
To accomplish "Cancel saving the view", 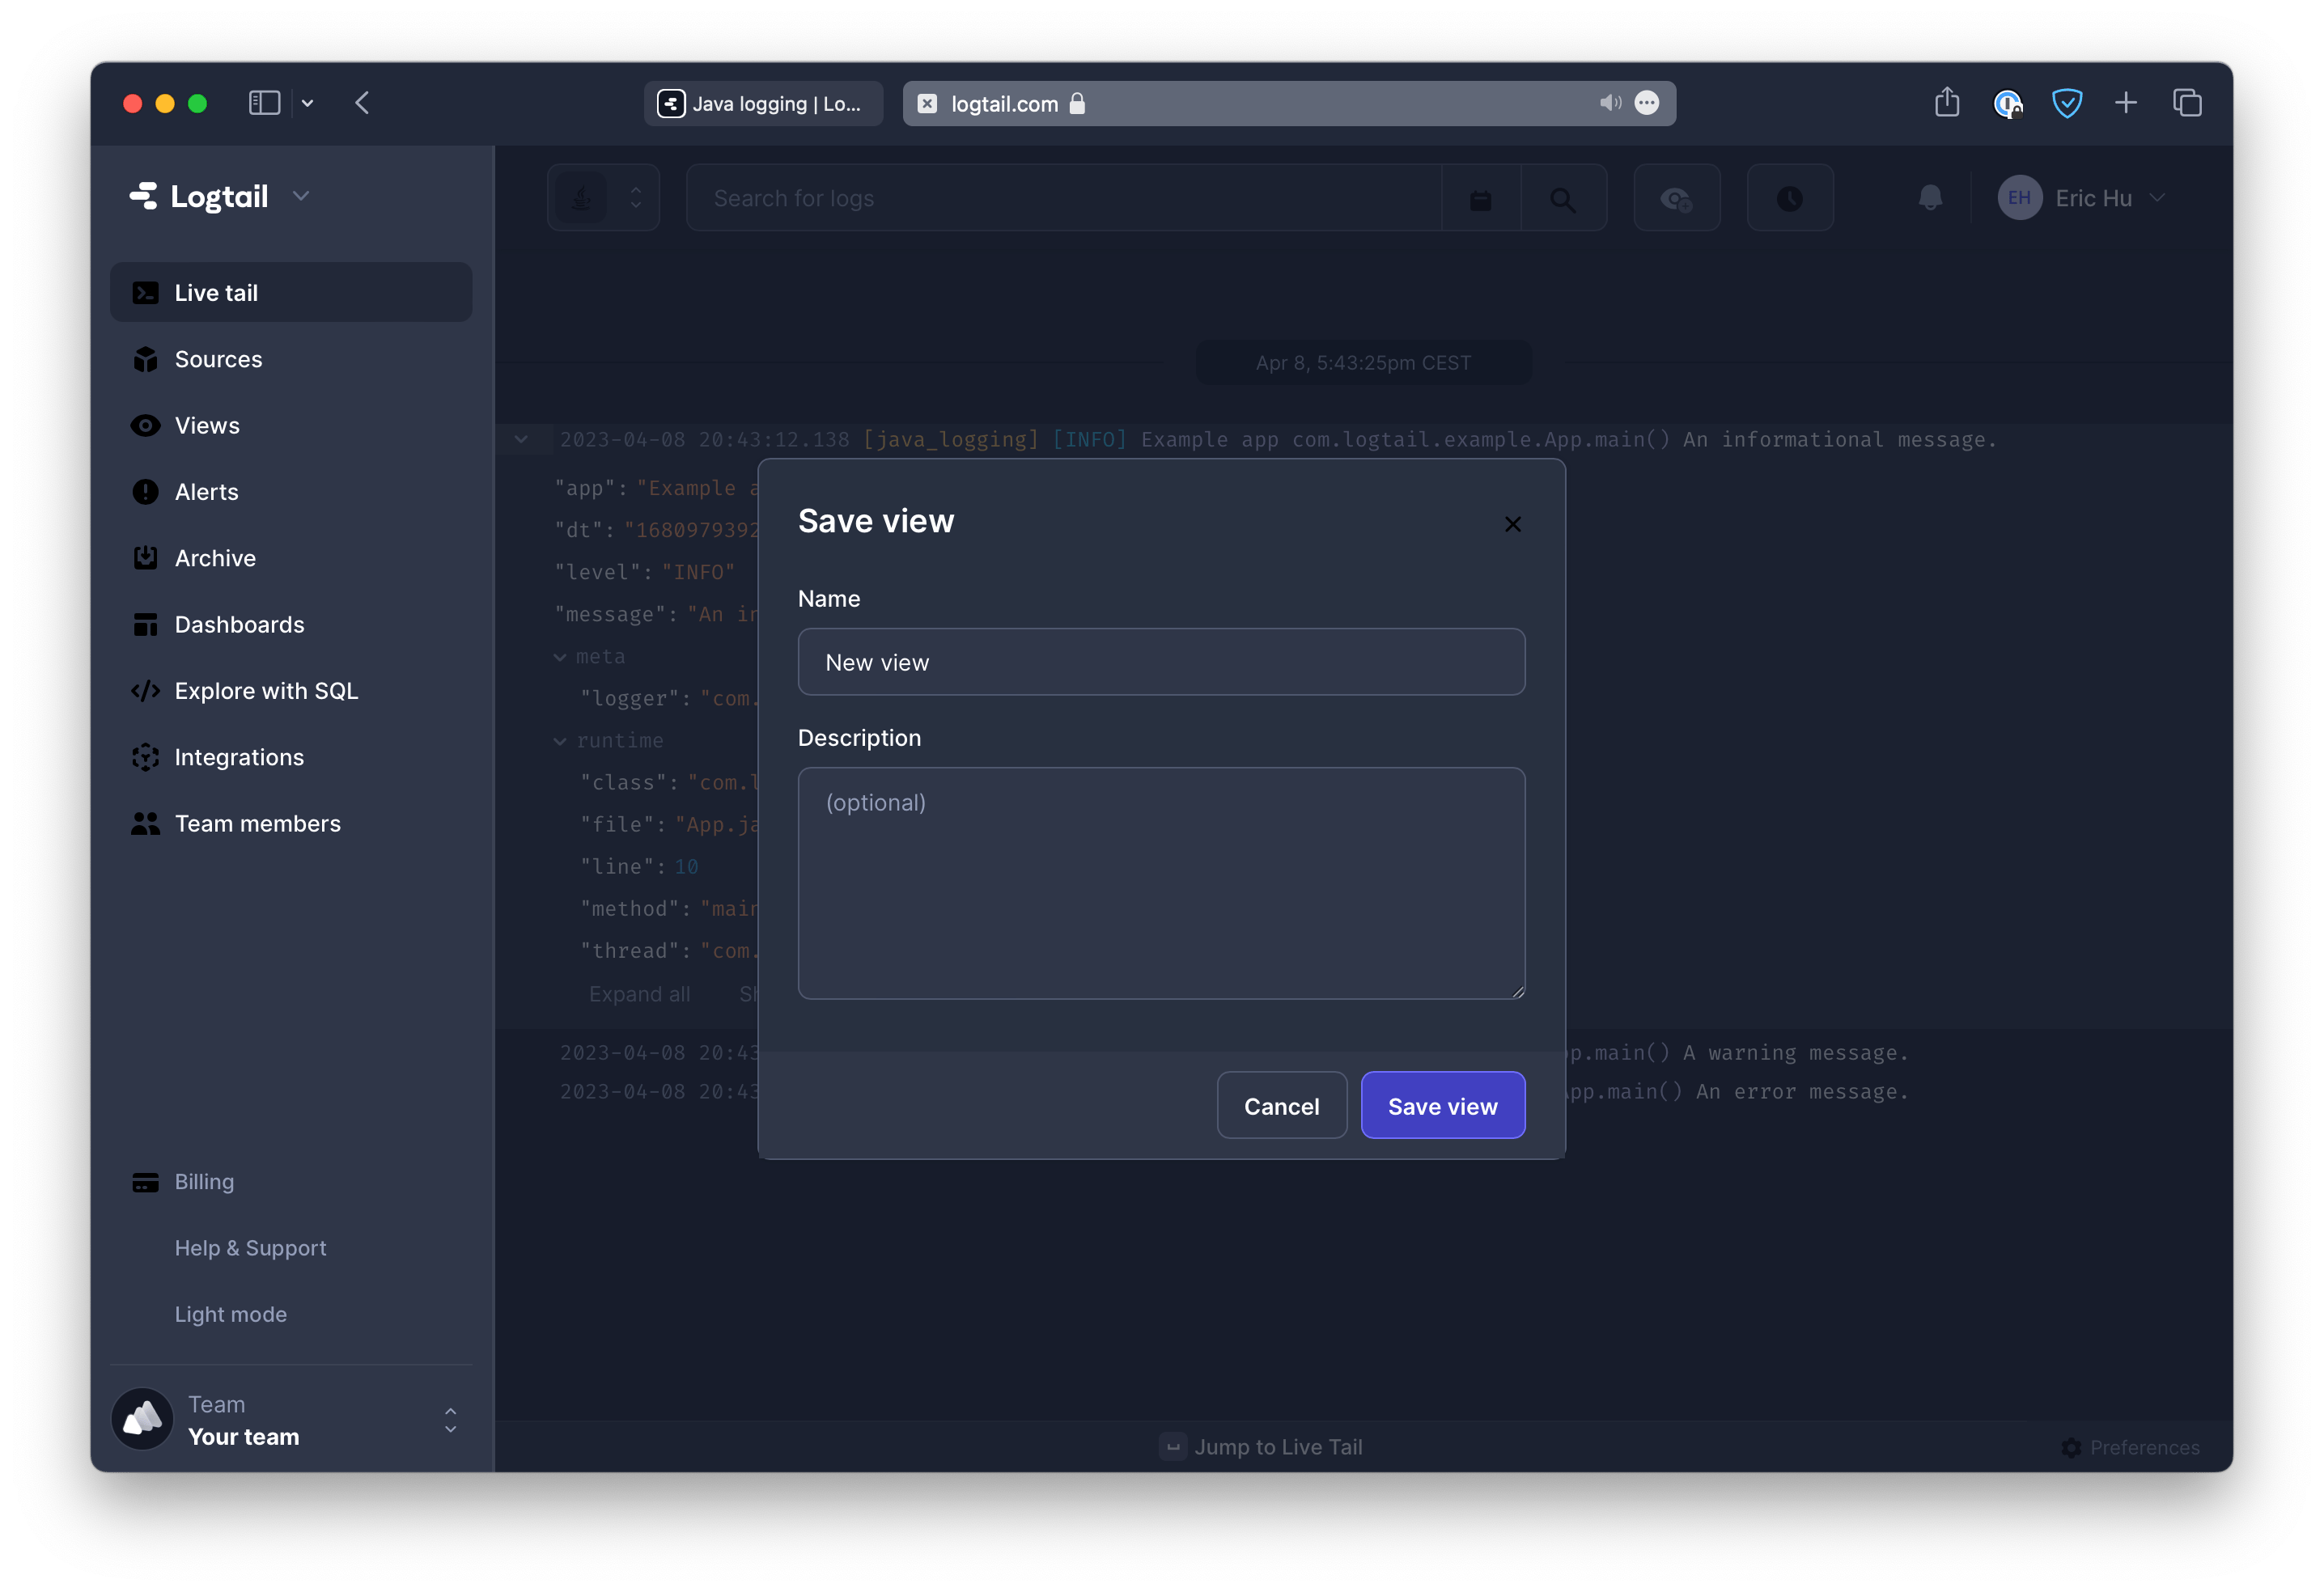I will click(x=1281, y=1106).
